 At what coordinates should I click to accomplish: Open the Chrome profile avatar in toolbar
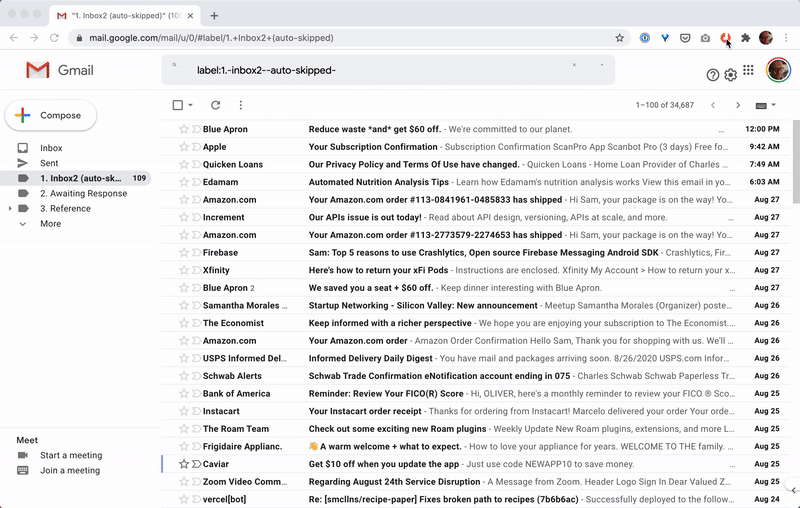pyautogui.click(x=766, y=38)
